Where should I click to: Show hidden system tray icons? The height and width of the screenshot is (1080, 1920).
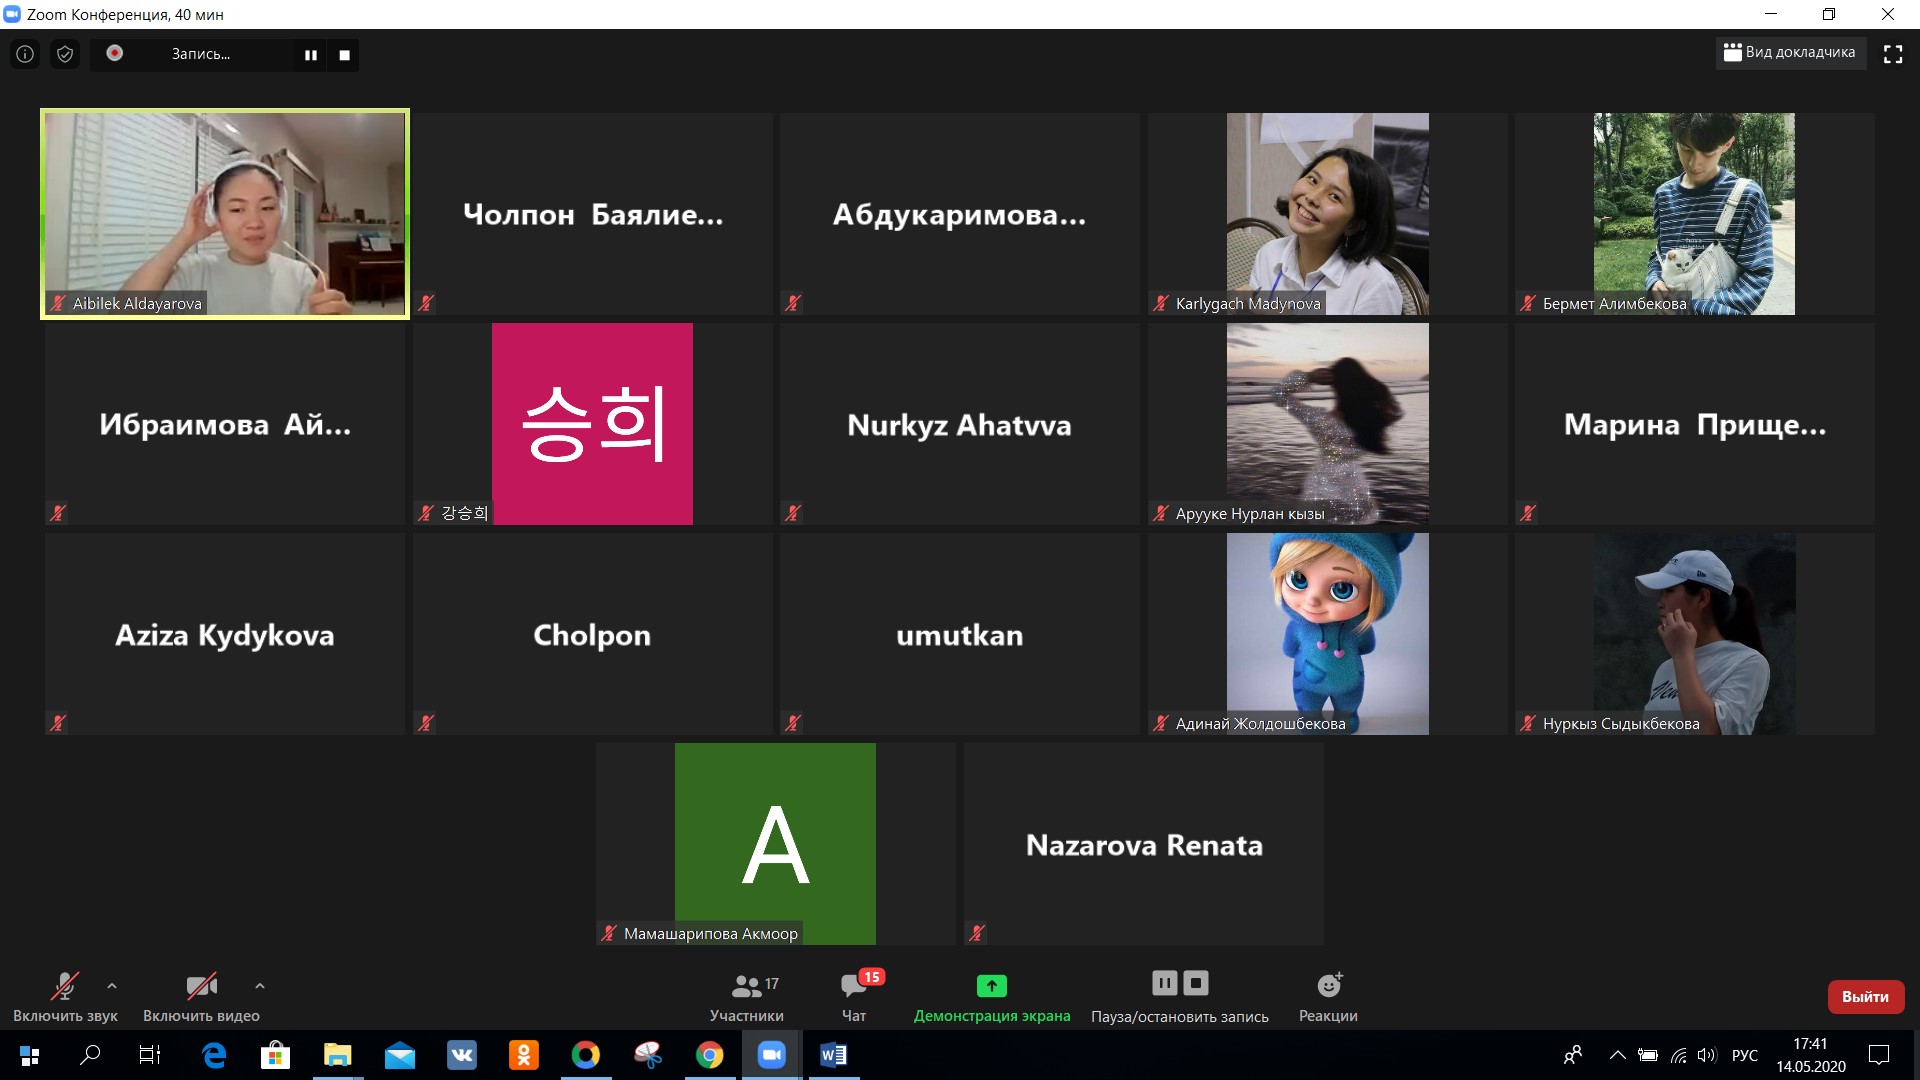click(x=1617, y=1055)
